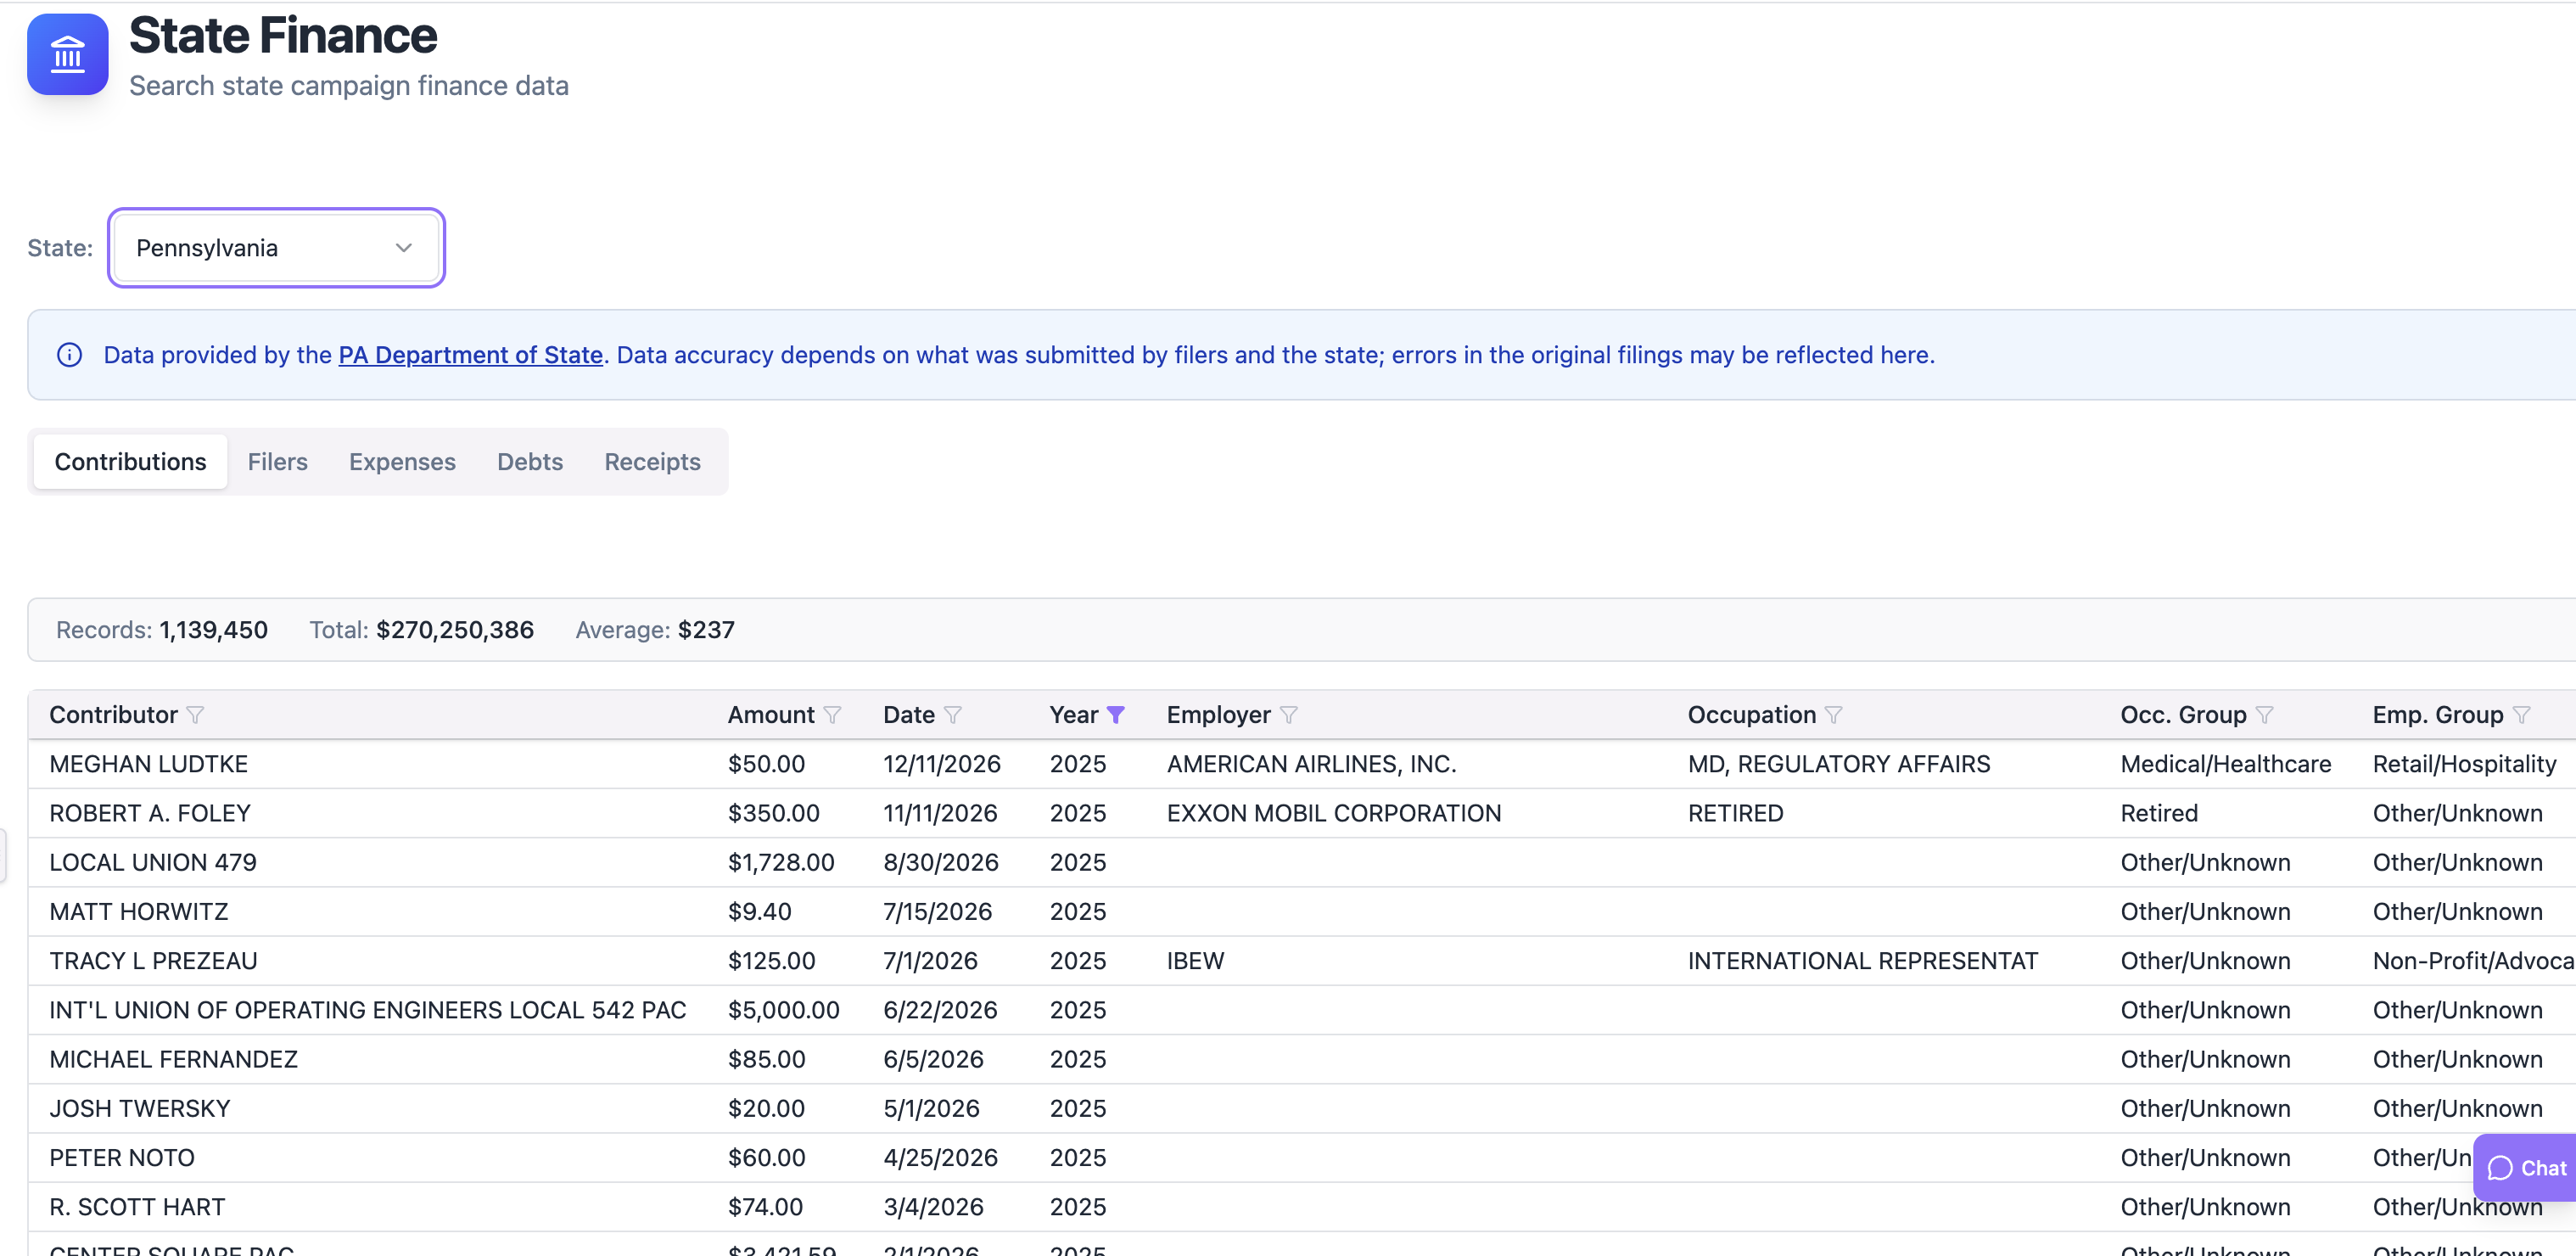Screen dimensions: 2576x1256
Task: Click the MD, REGULATORY AFFAIRS occupation cell
Action: (1839, 764)
